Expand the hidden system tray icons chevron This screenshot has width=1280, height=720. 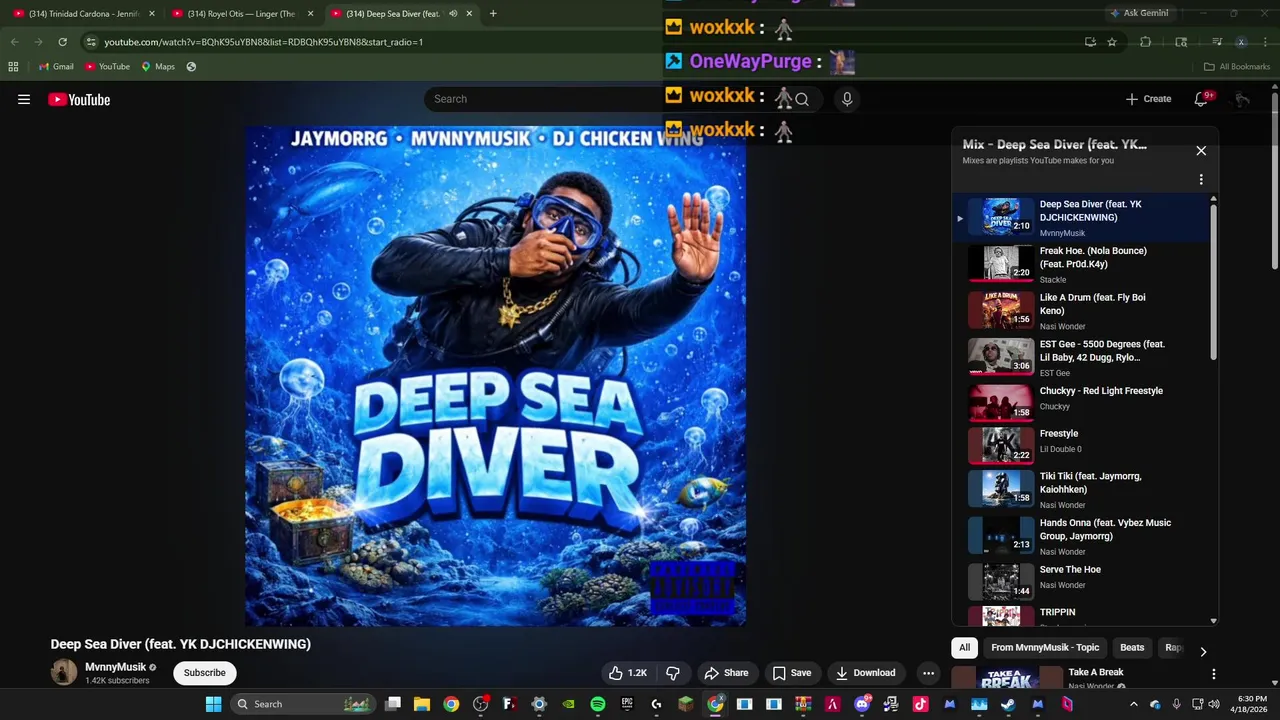coord(1134,704)
